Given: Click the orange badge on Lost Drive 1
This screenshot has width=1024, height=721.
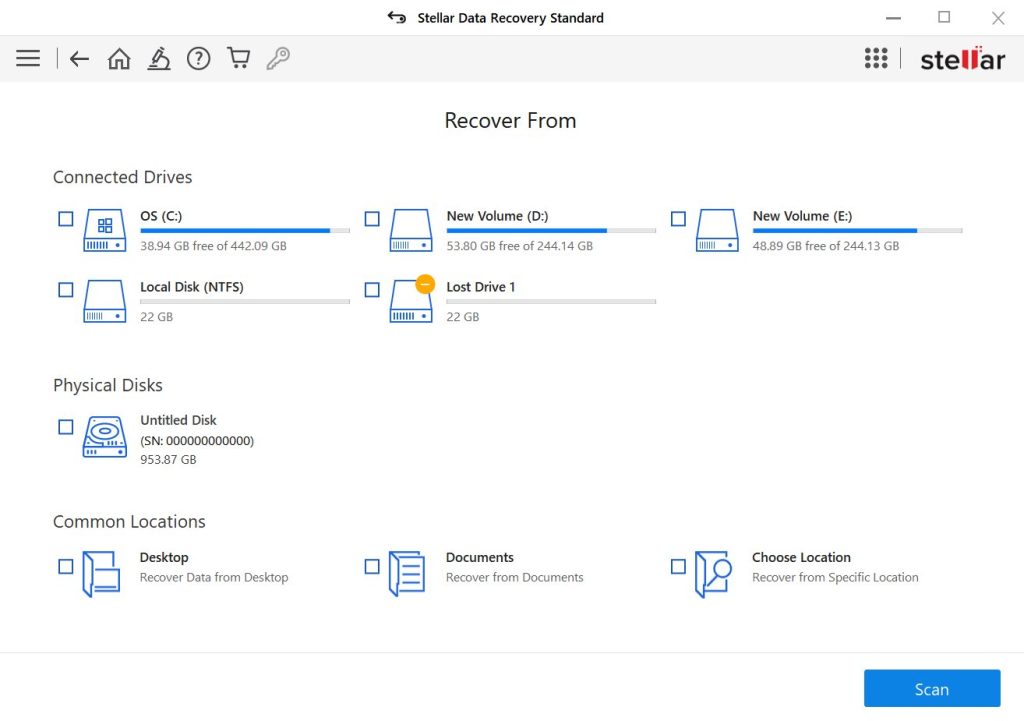Looking at the screenshot, I should (425, 283).
